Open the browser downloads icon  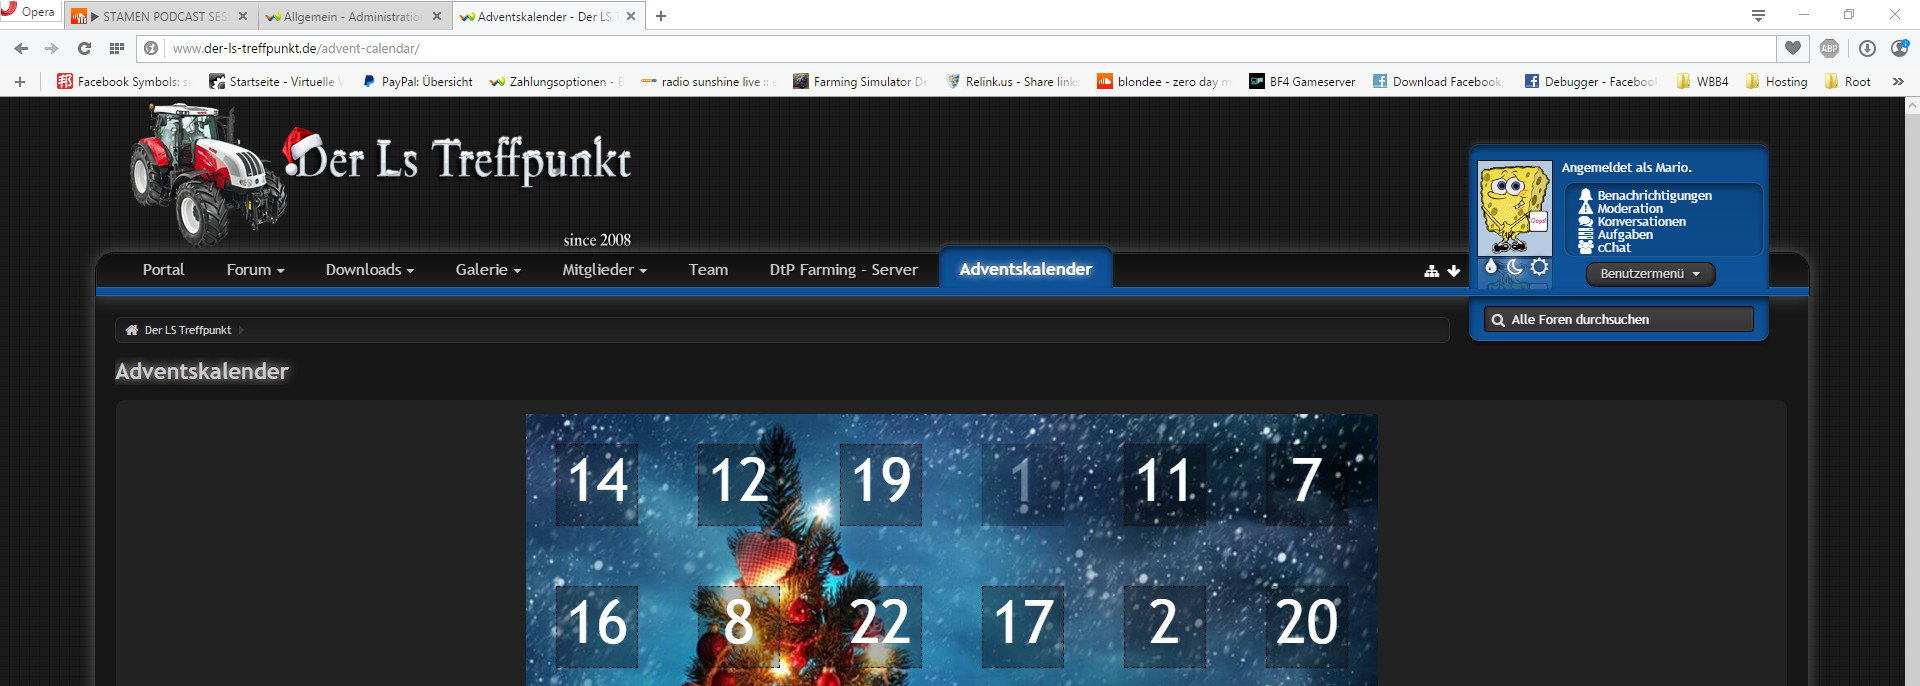[1867, 48]
